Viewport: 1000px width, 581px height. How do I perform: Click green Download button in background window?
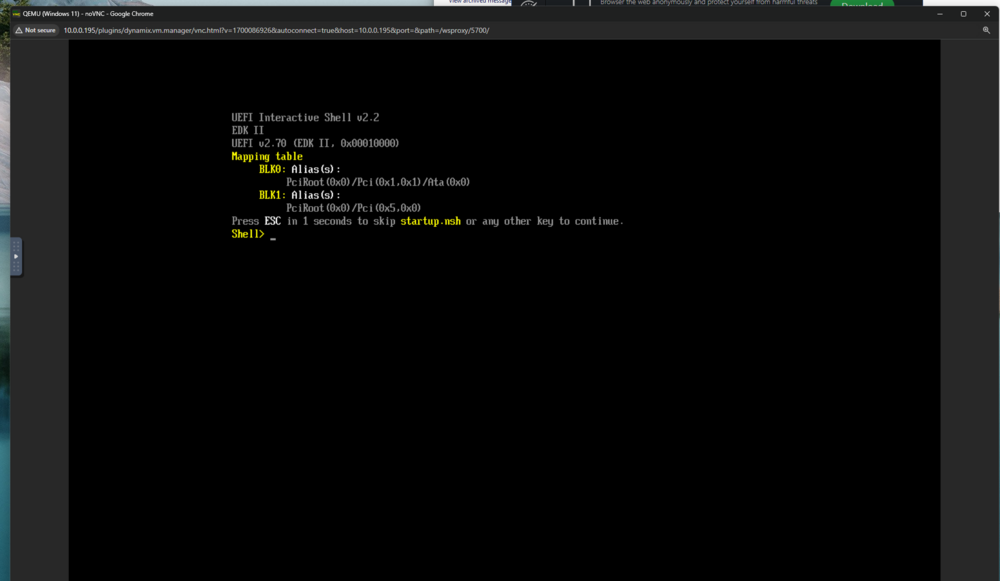(862, 4)
